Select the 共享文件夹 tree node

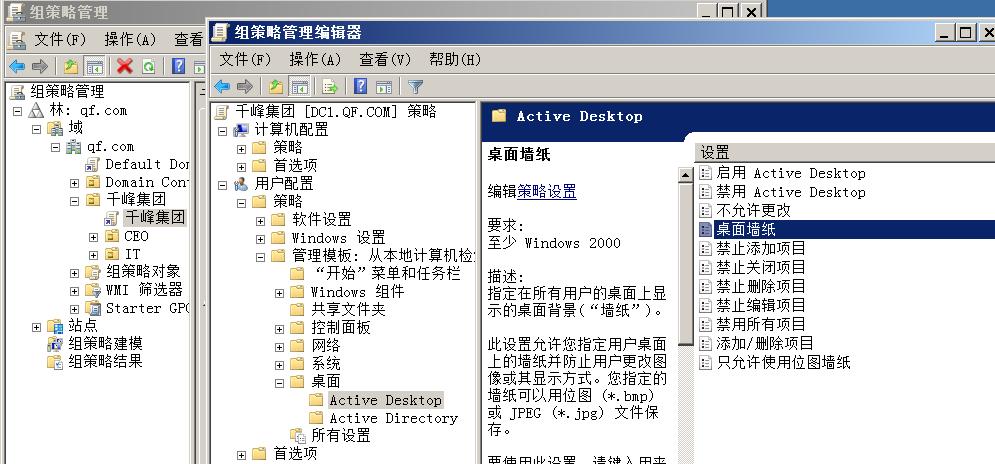click(x=348, y=310)
